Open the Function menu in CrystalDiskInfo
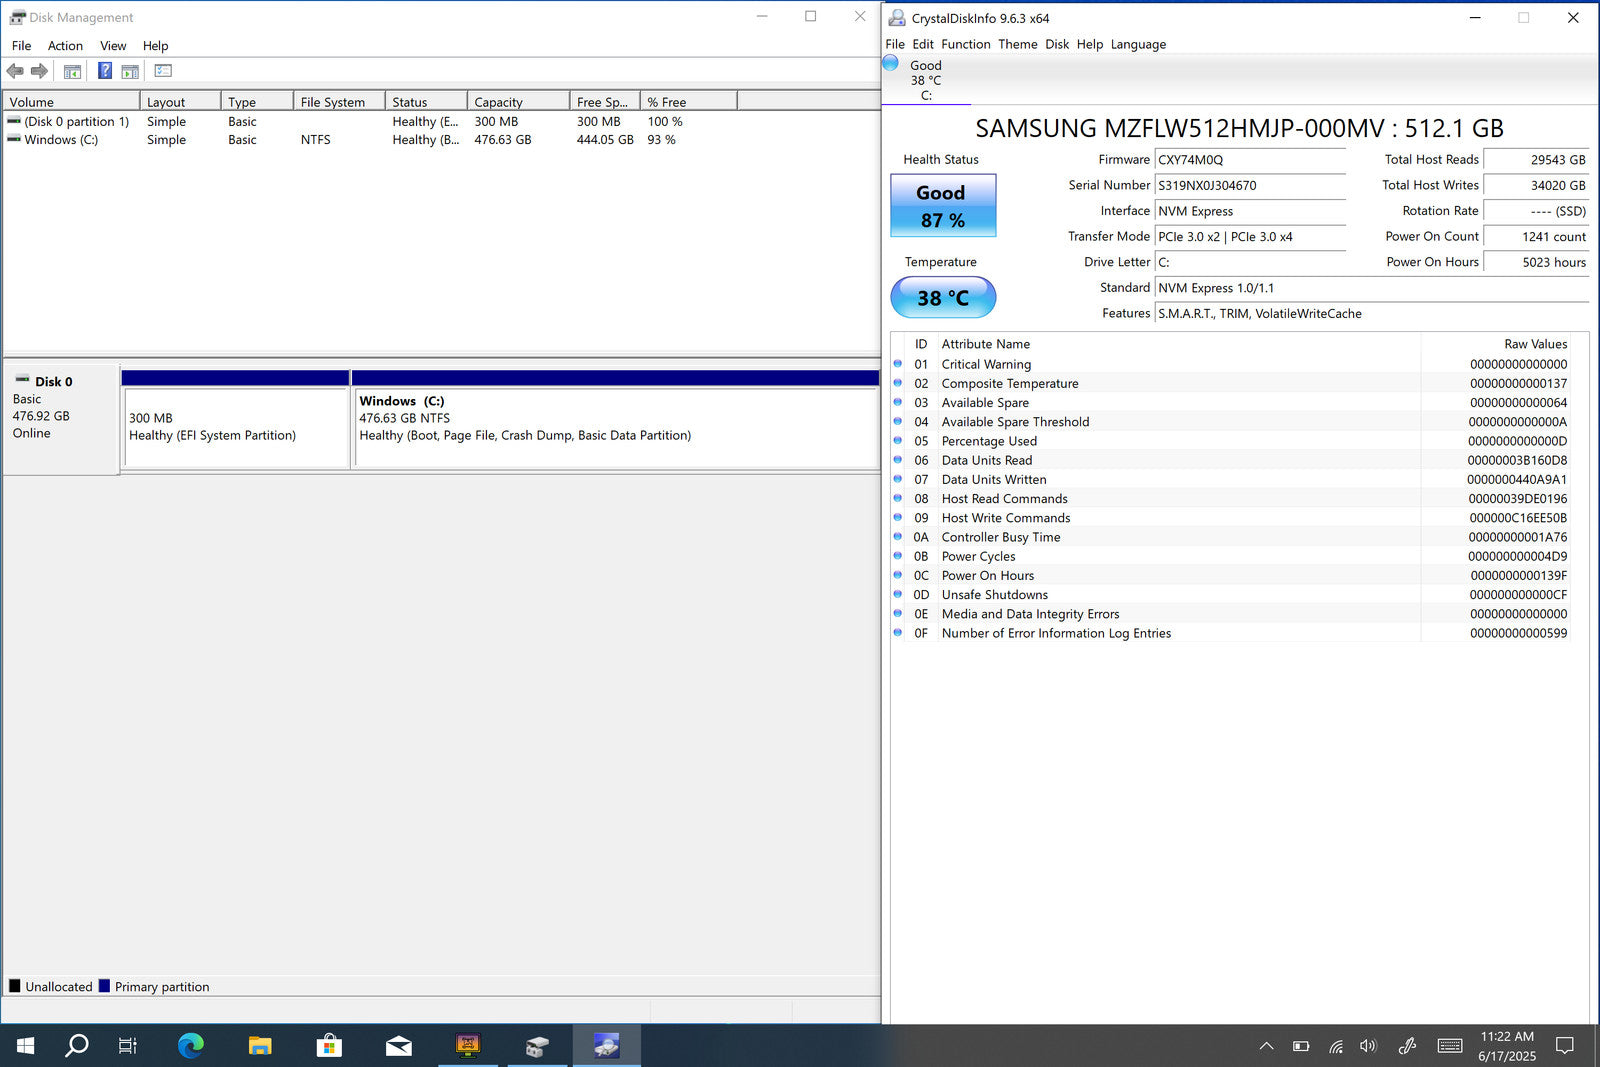 click(x=965, y=44)
